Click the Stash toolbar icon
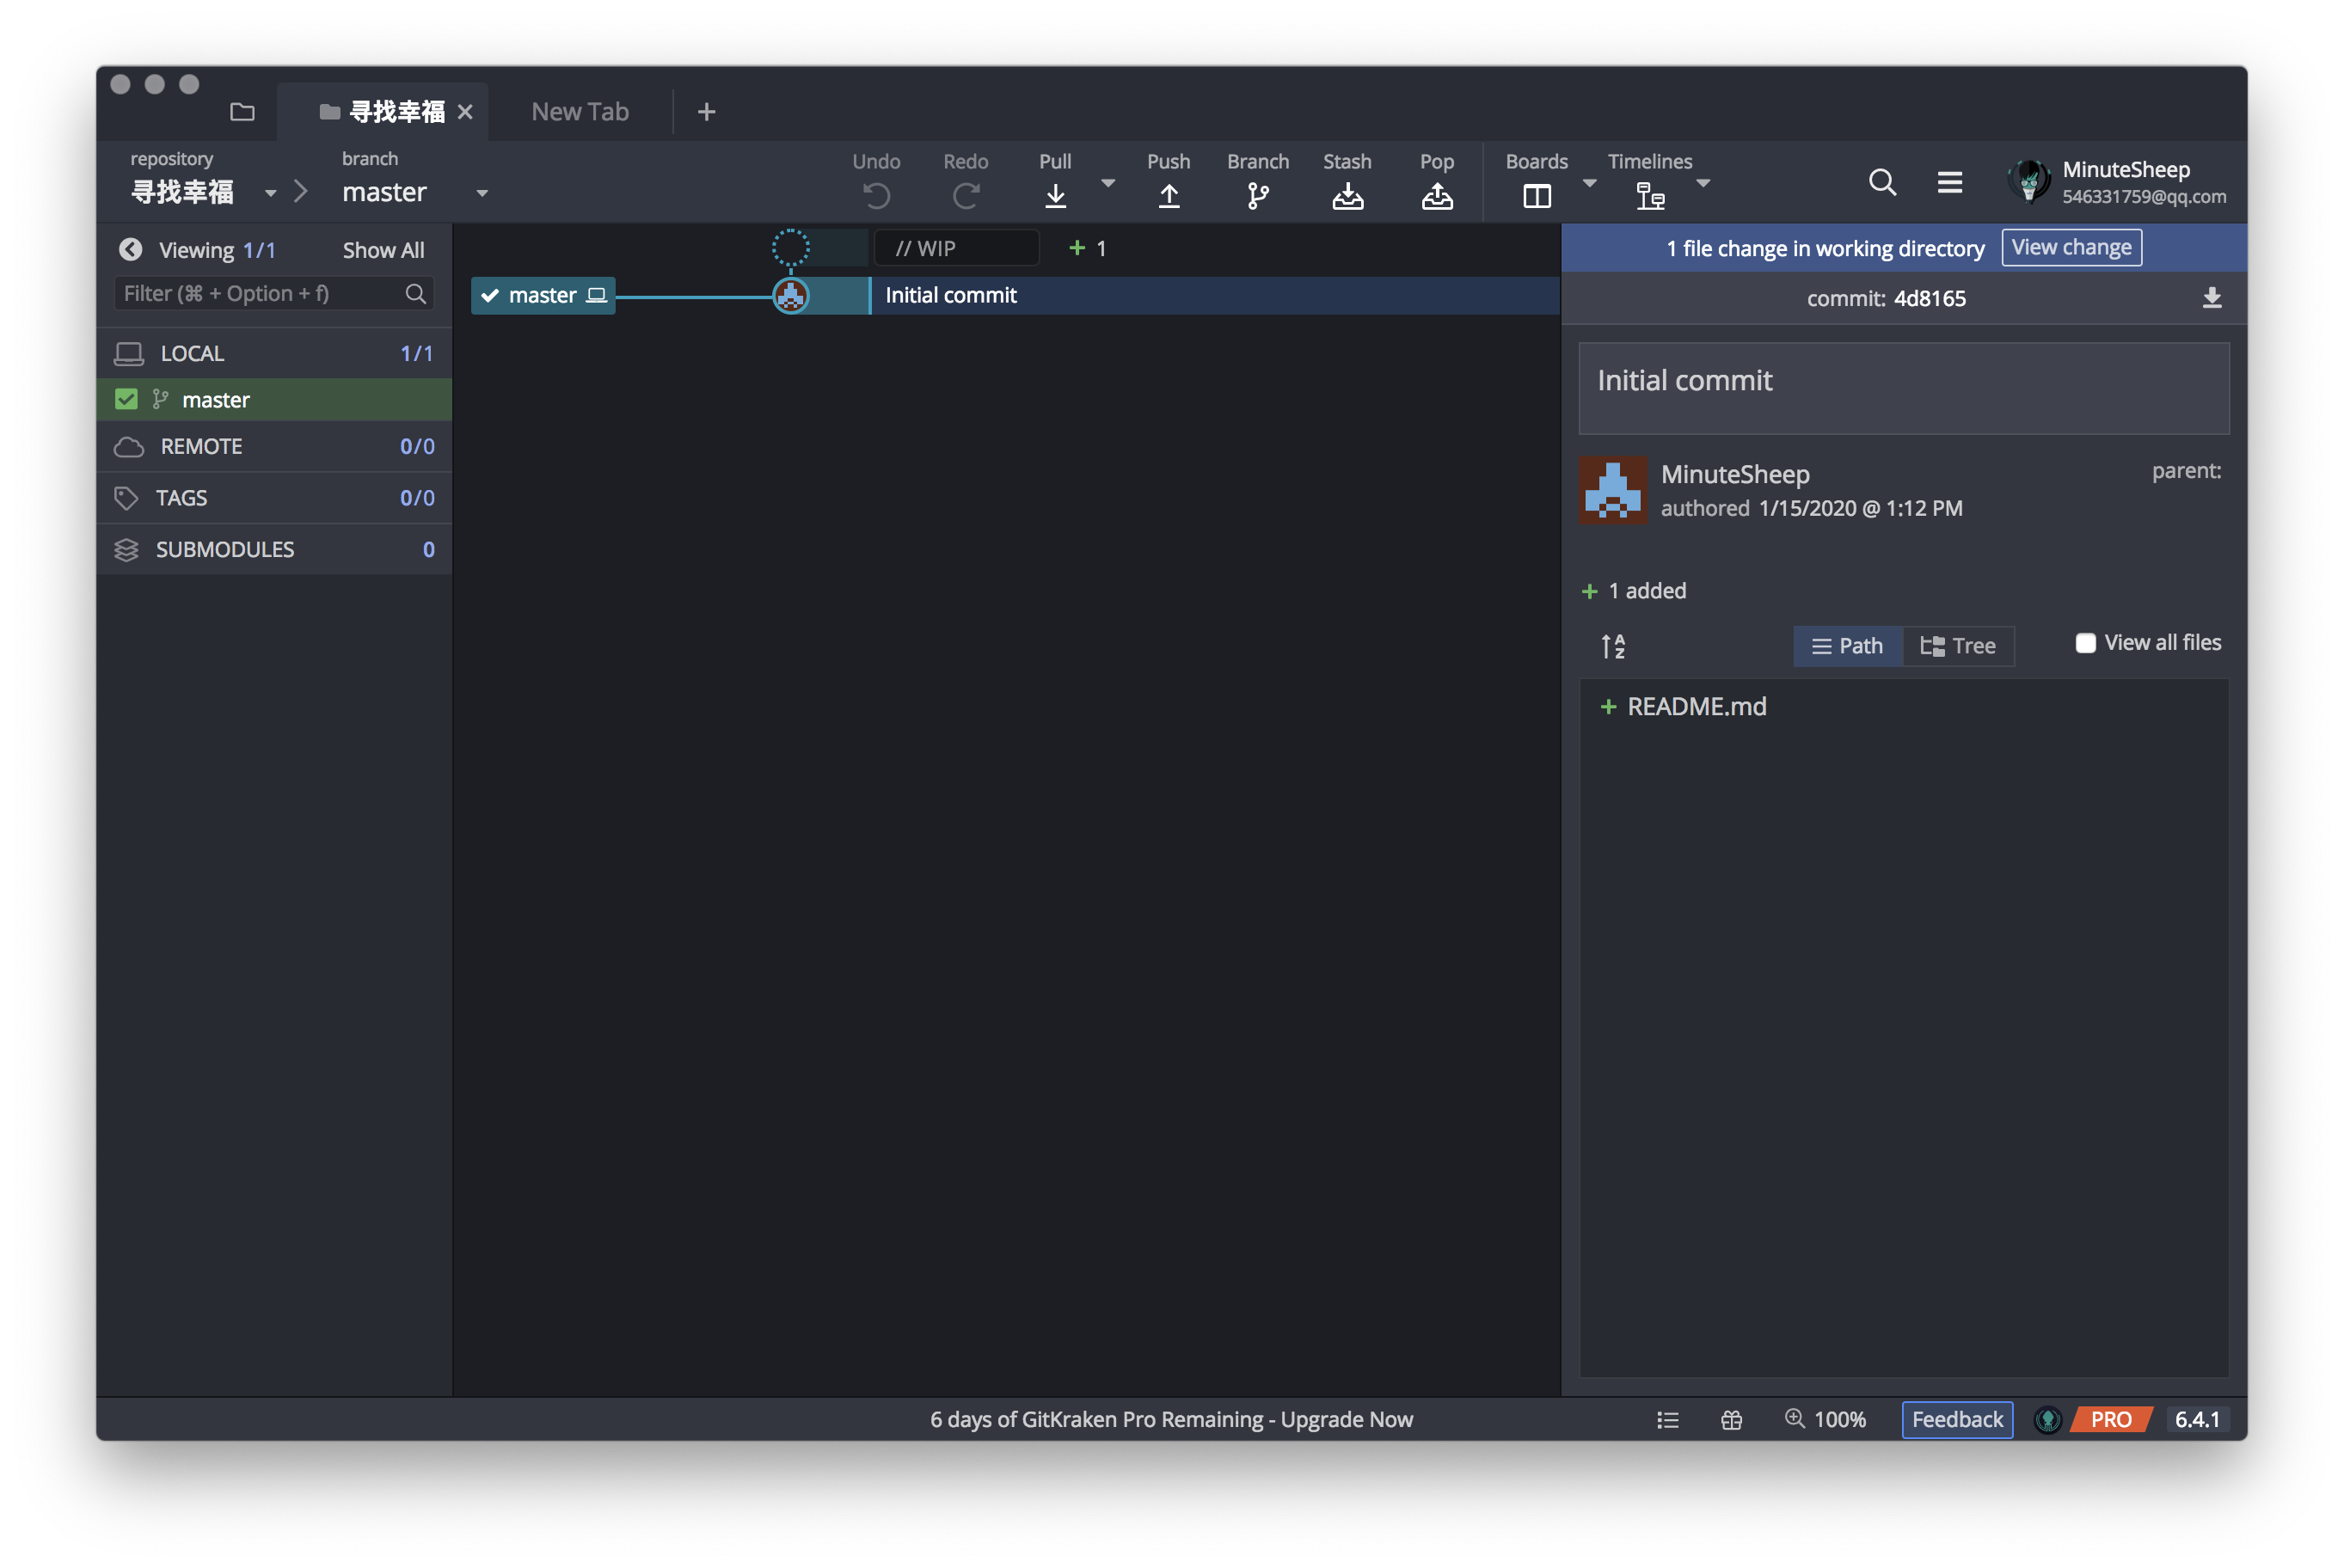The width and height of the screenshot is (2344, 1568). tap(1347, 195)
